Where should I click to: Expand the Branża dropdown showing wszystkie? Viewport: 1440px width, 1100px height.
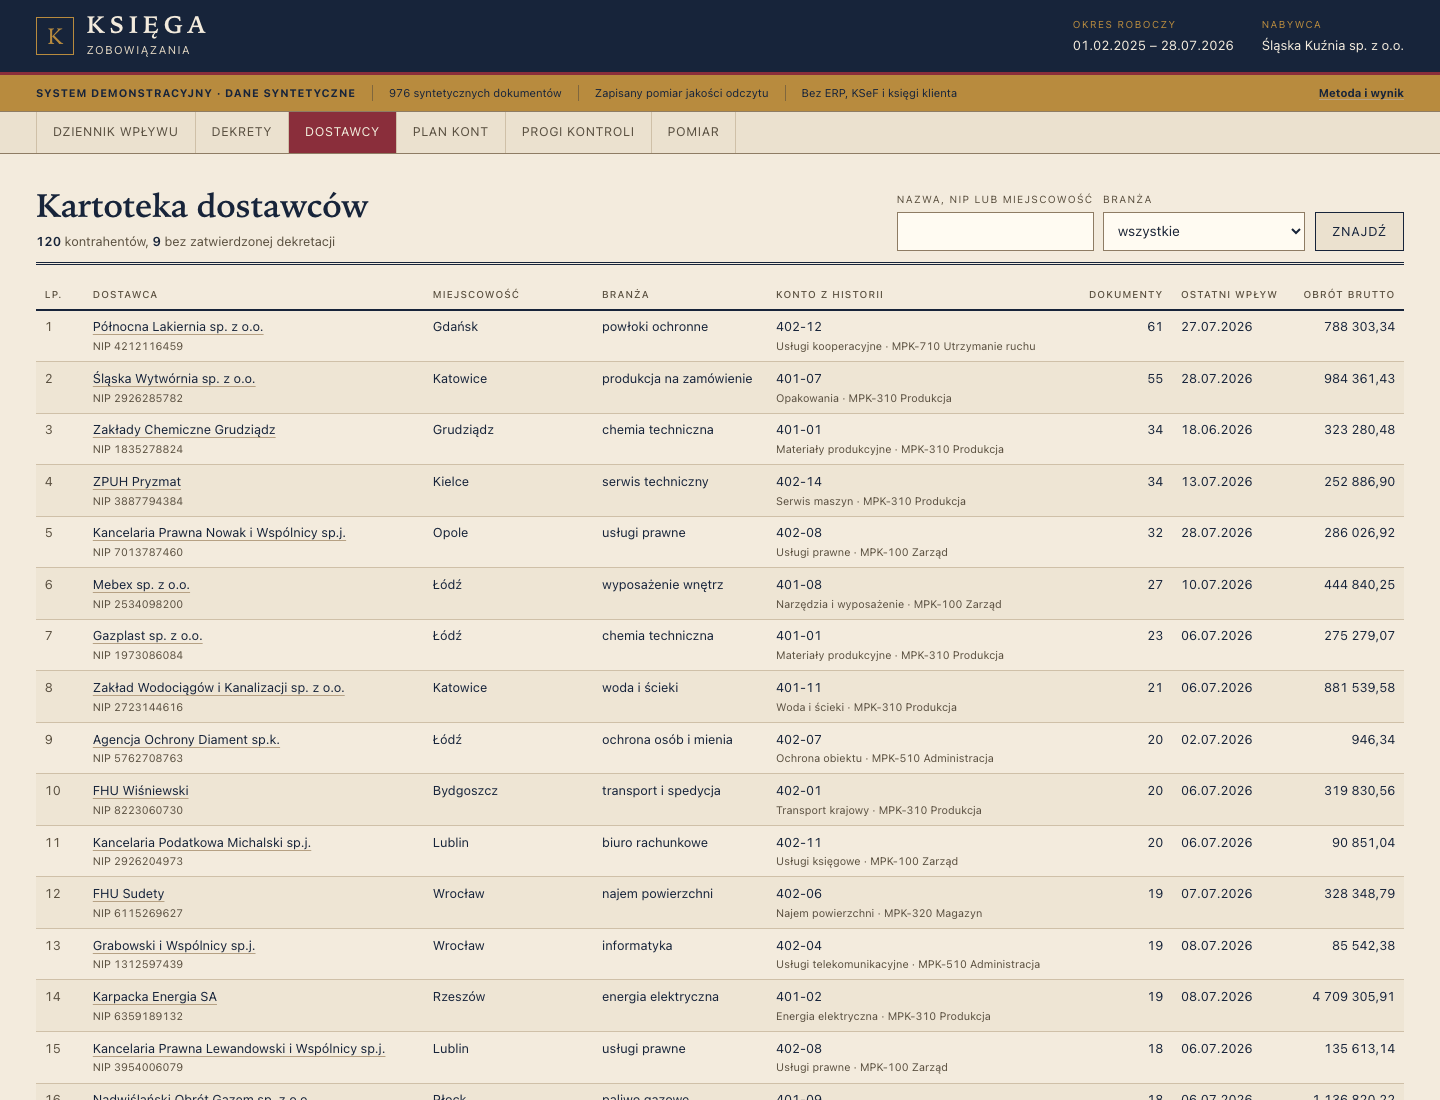(x=1204, y=231)
